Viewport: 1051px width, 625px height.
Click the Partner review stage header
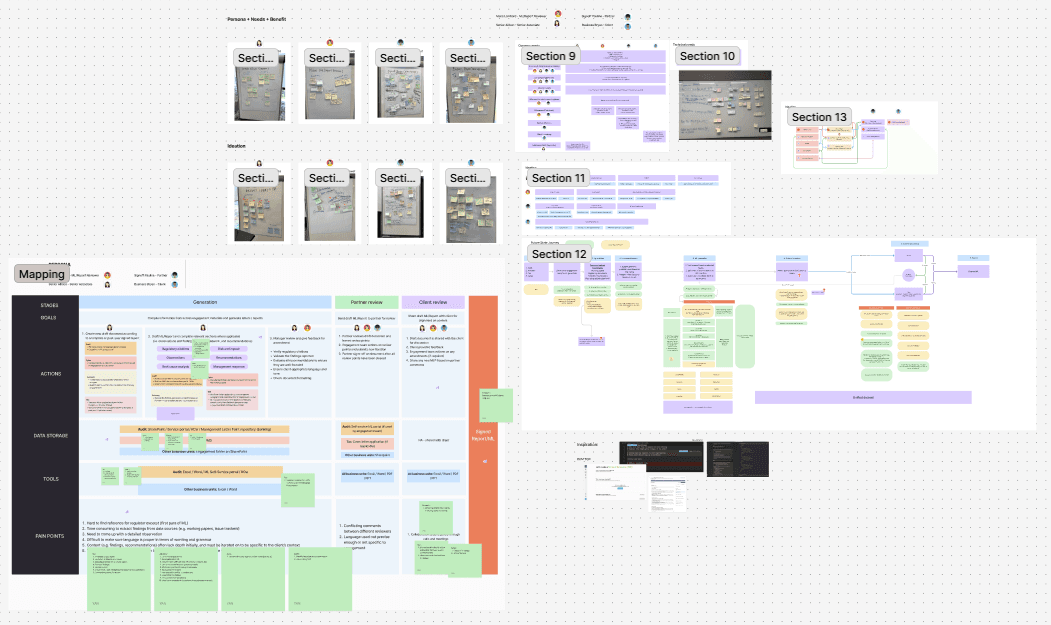coord(366,302)
